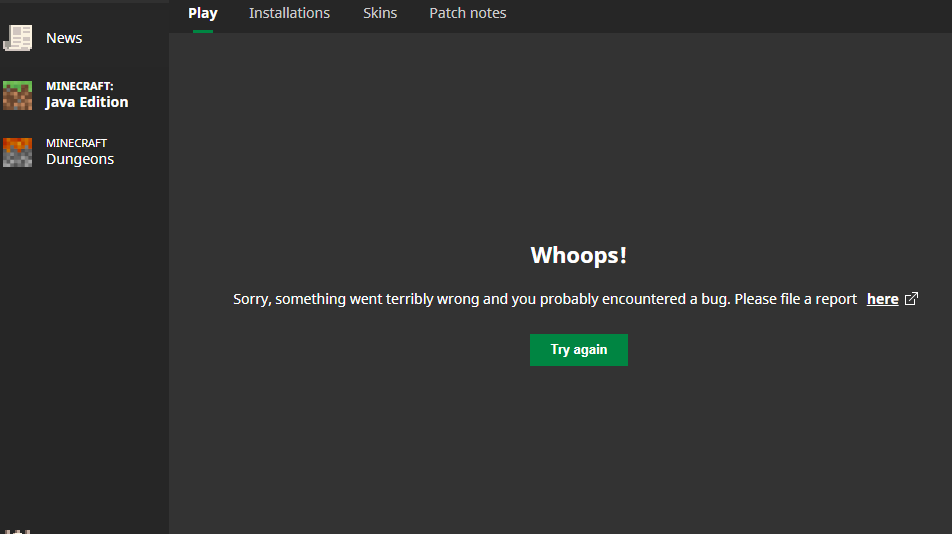Click the green underline beneath Play

tap(203, 31)
